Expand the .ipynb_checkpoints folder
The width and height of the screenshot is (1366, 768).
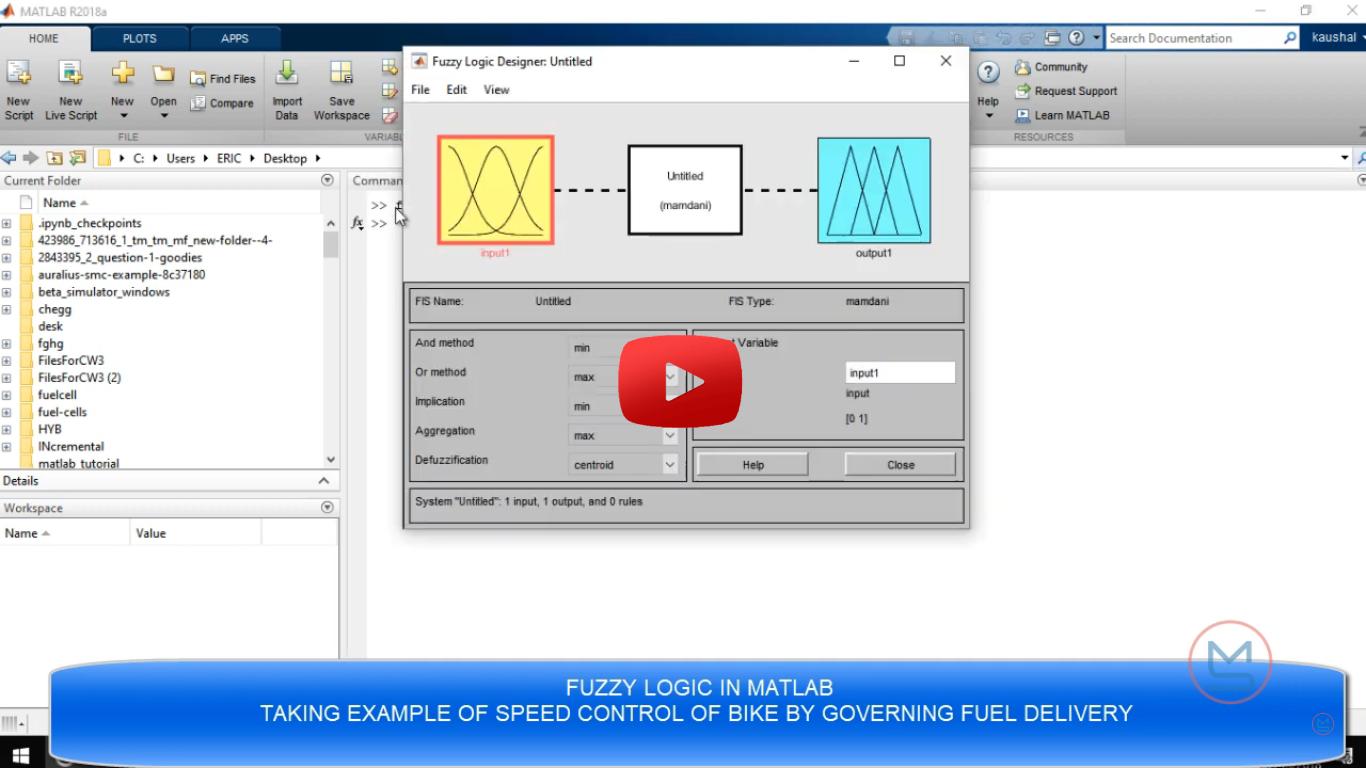click(x=7, y=224)
